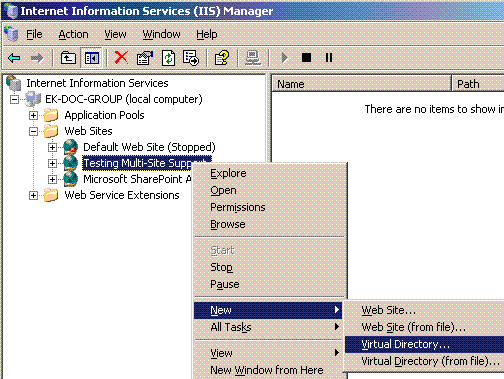Click the Web Service Extensions folder icon

(x=51, y=195)
